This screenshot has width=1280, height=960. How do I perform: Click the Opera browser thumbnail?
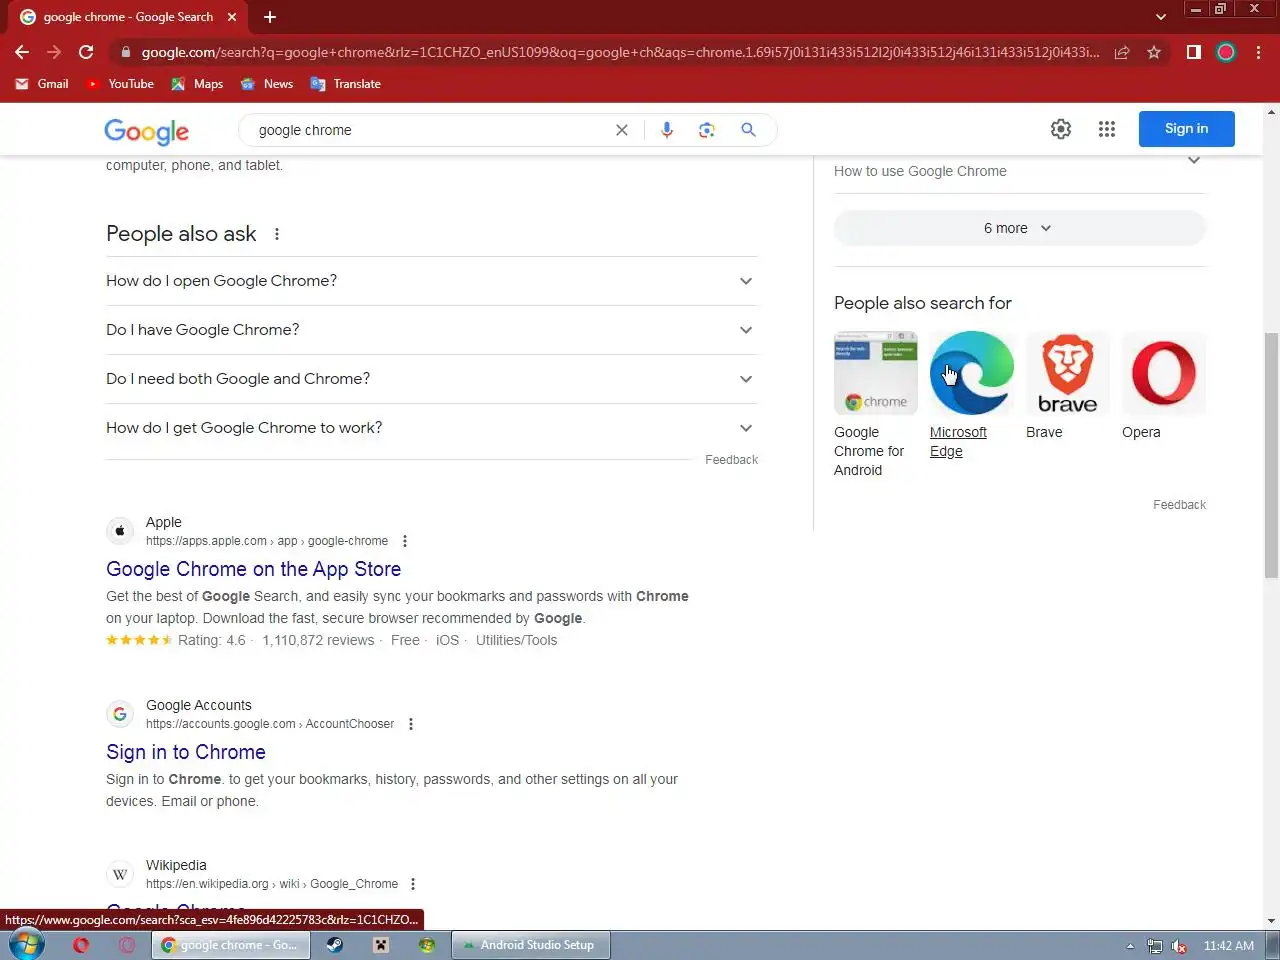point(1164,373)
